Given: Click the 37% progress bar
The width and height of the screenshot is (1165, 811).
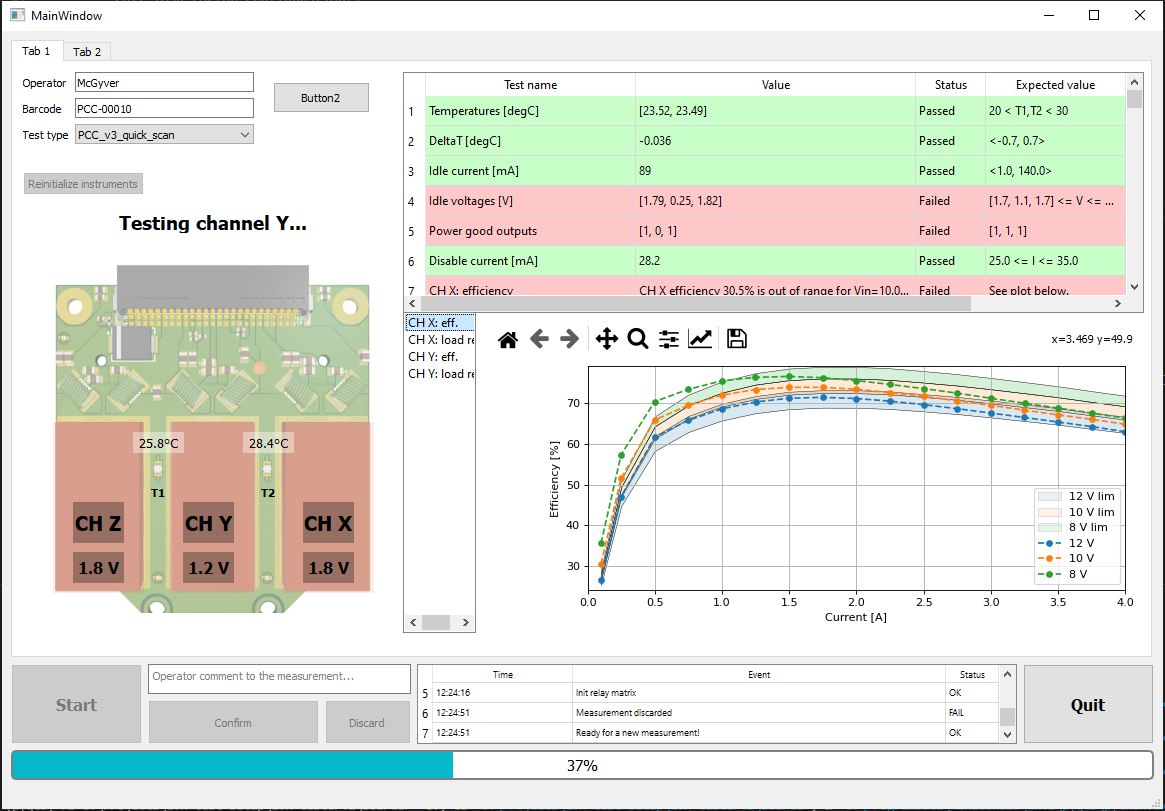Looking at the screenshot, I should pyautogui.click(x=582, y=766).
